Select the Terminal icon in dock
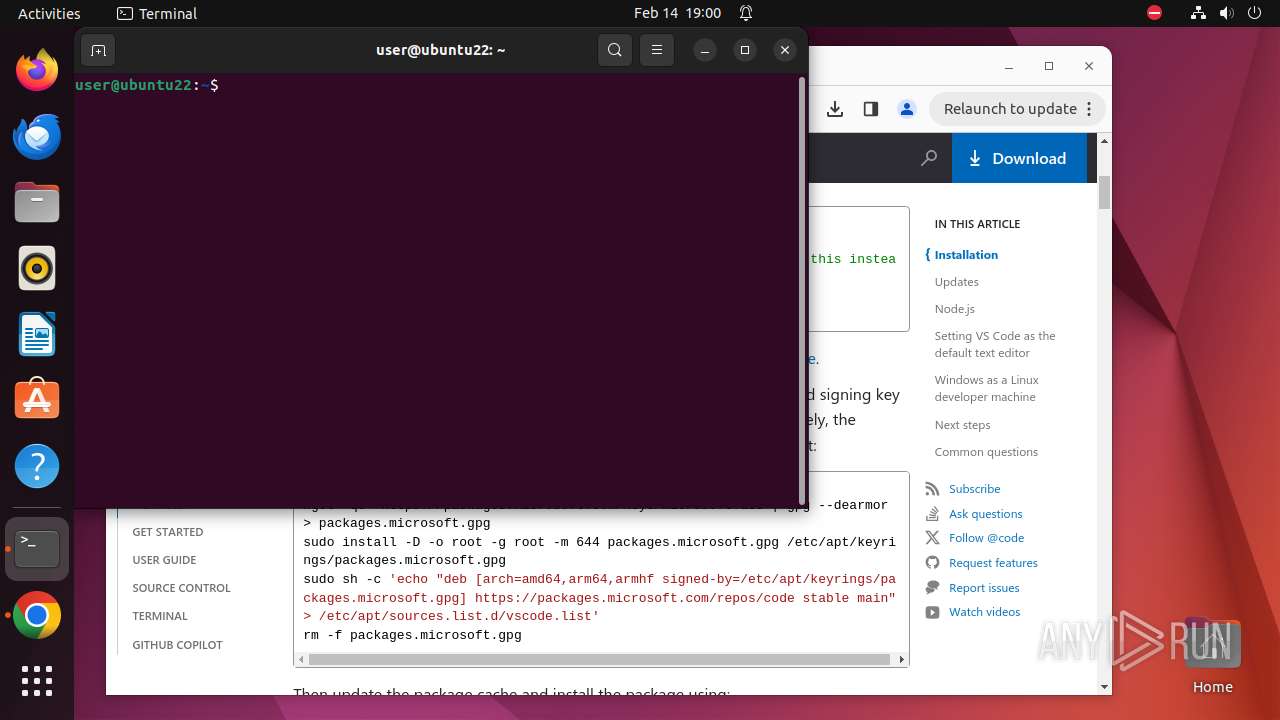The image size is (1280, 720). click(x=37, y=549)
